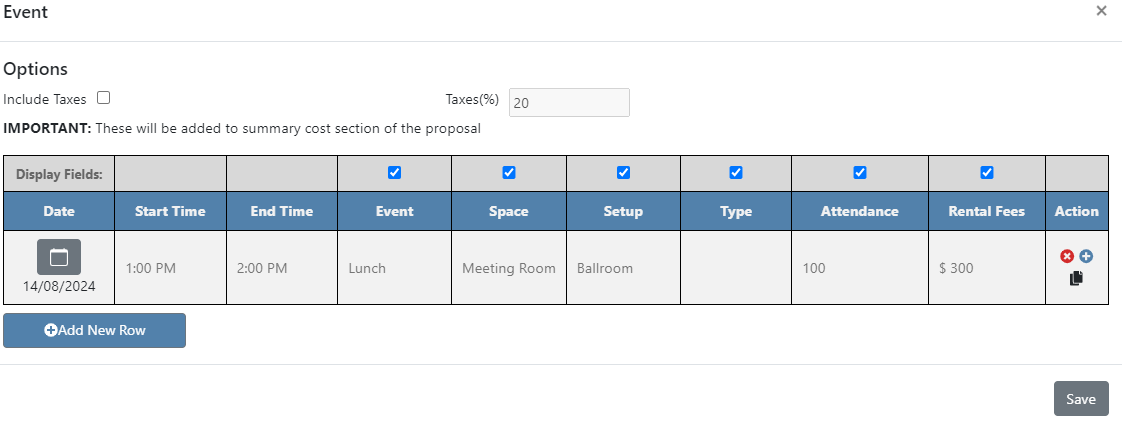Uncheck the Event display field checkbox
The image size is (1122, 424).
394,172
